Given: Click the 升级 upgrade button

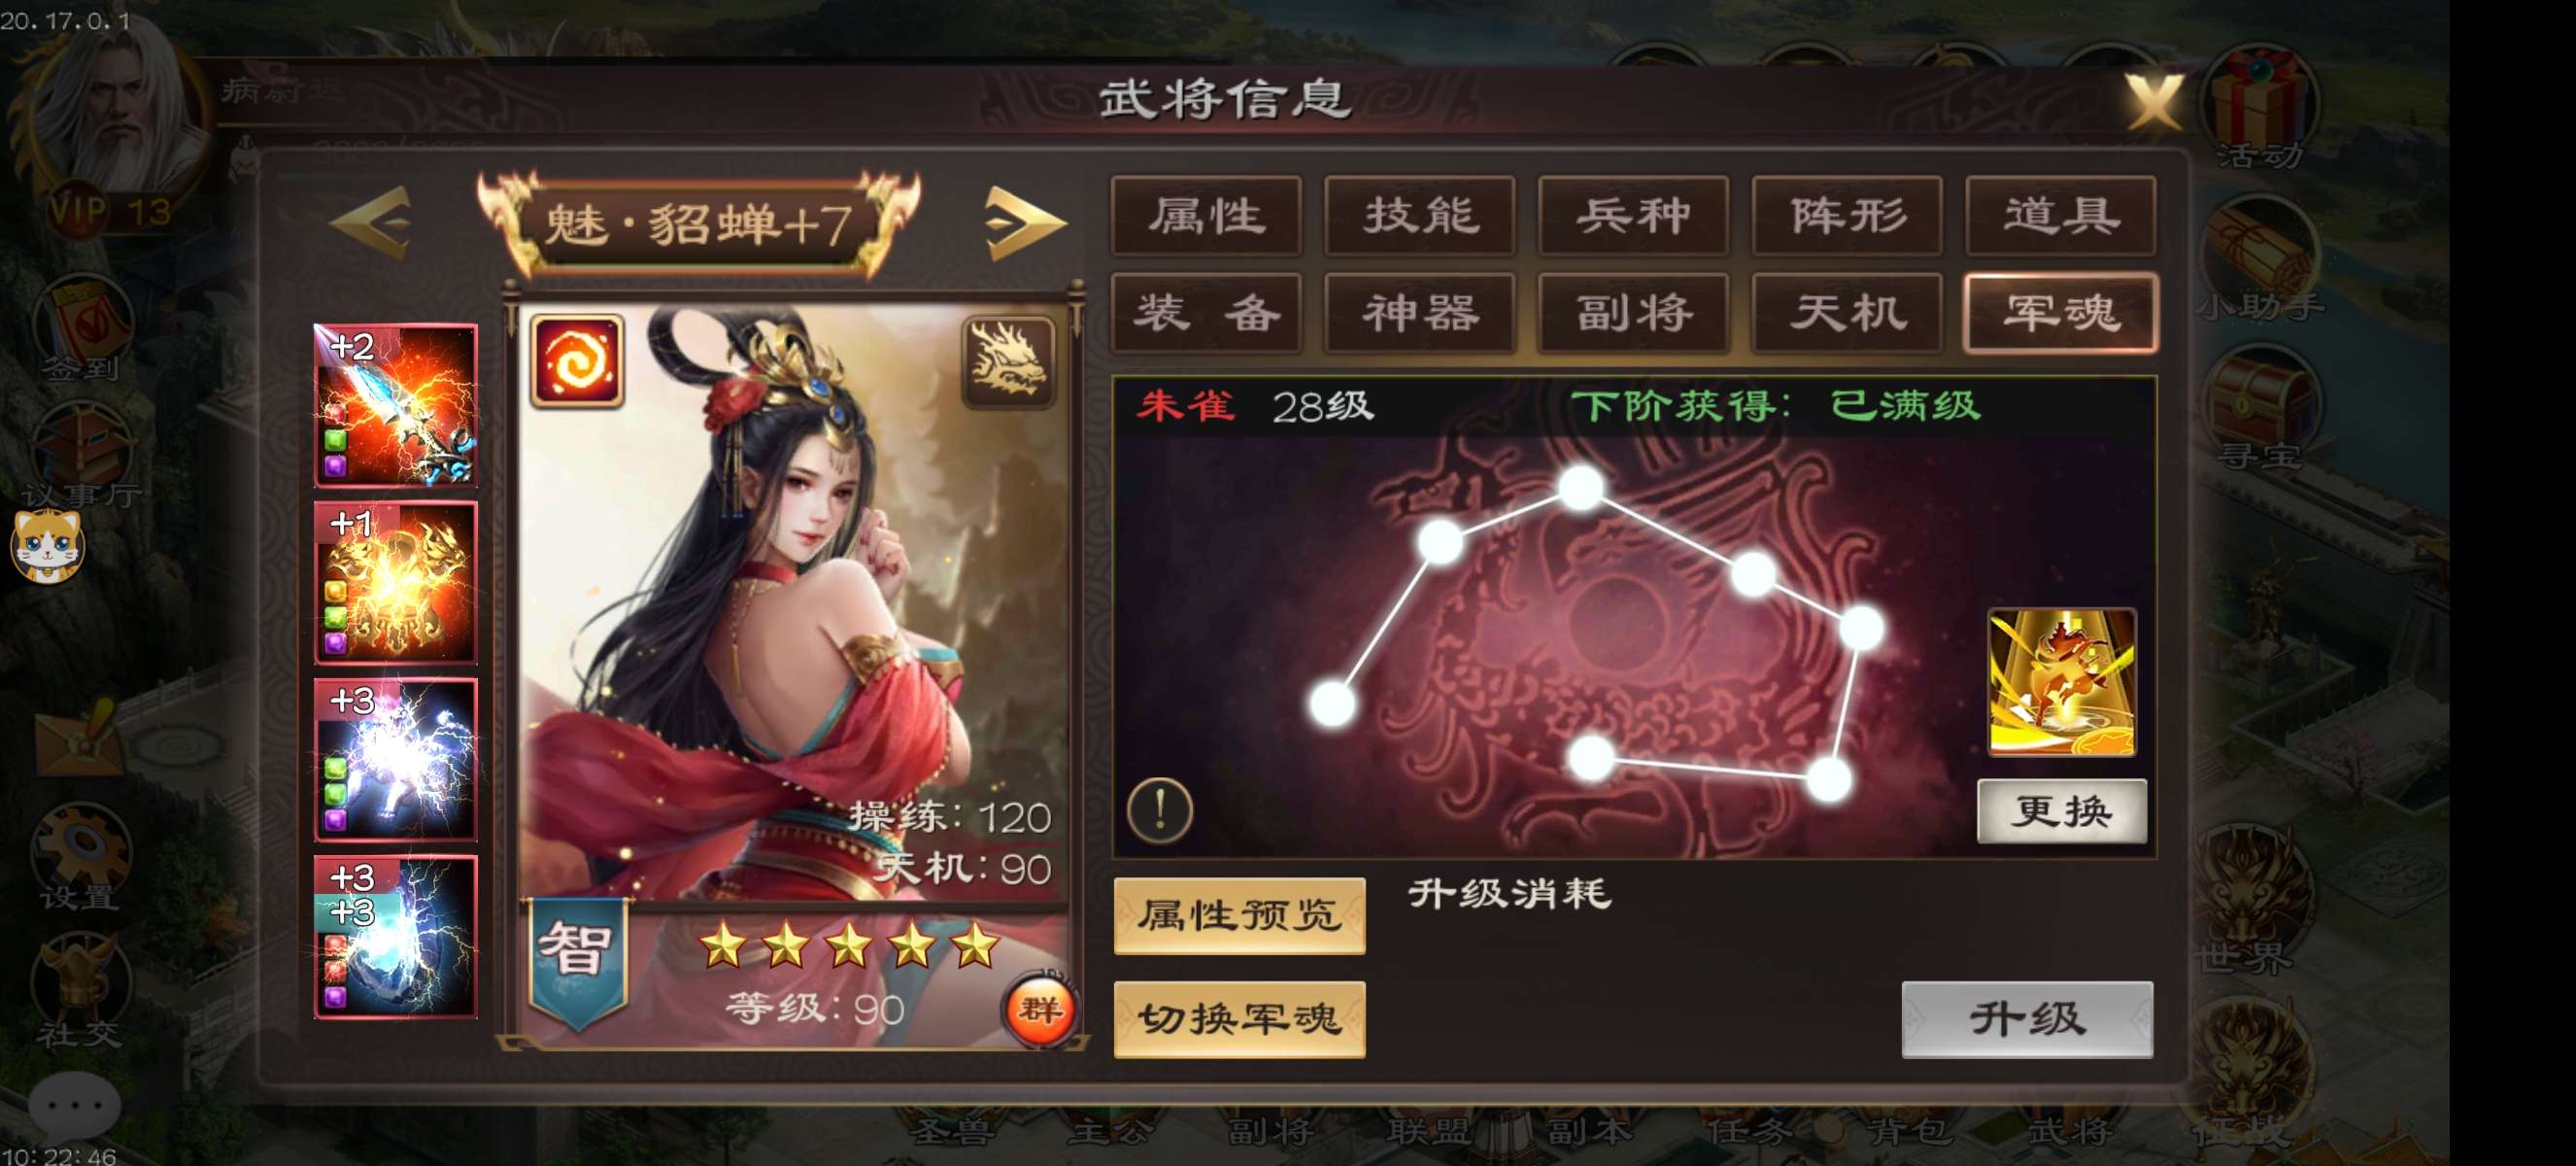Looking at the screenshot, I should (x=2027, y=1019).
